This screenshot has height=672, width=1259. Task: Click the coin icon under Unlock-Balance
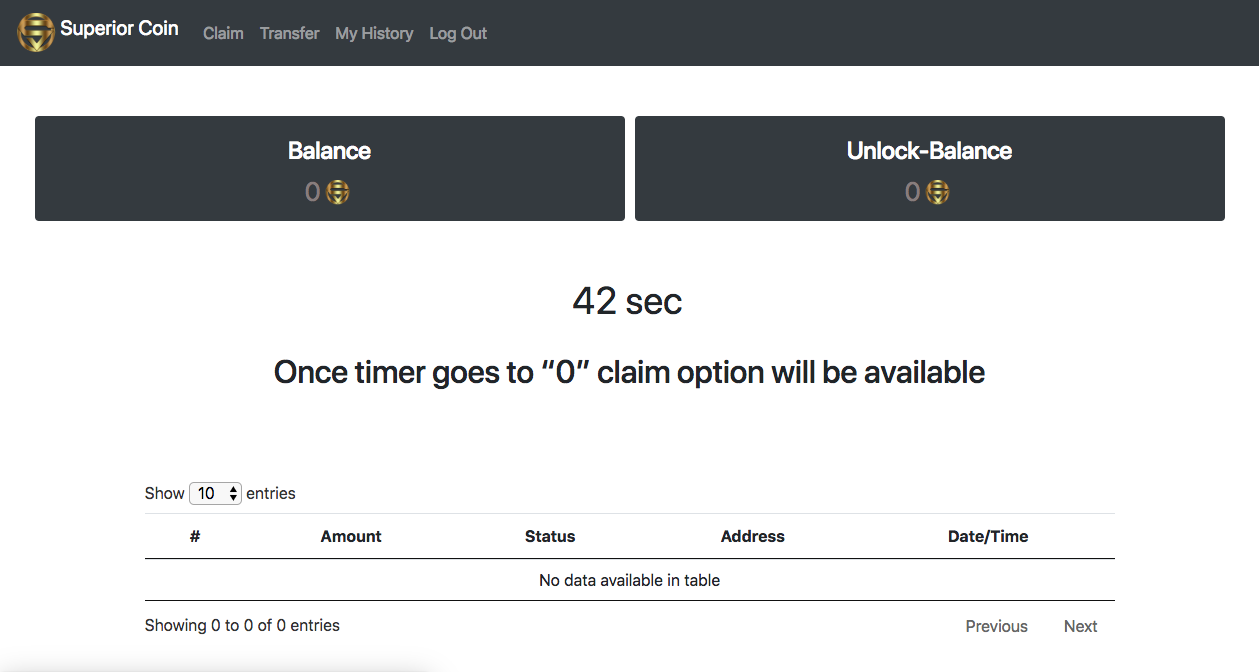click(938, 192)
